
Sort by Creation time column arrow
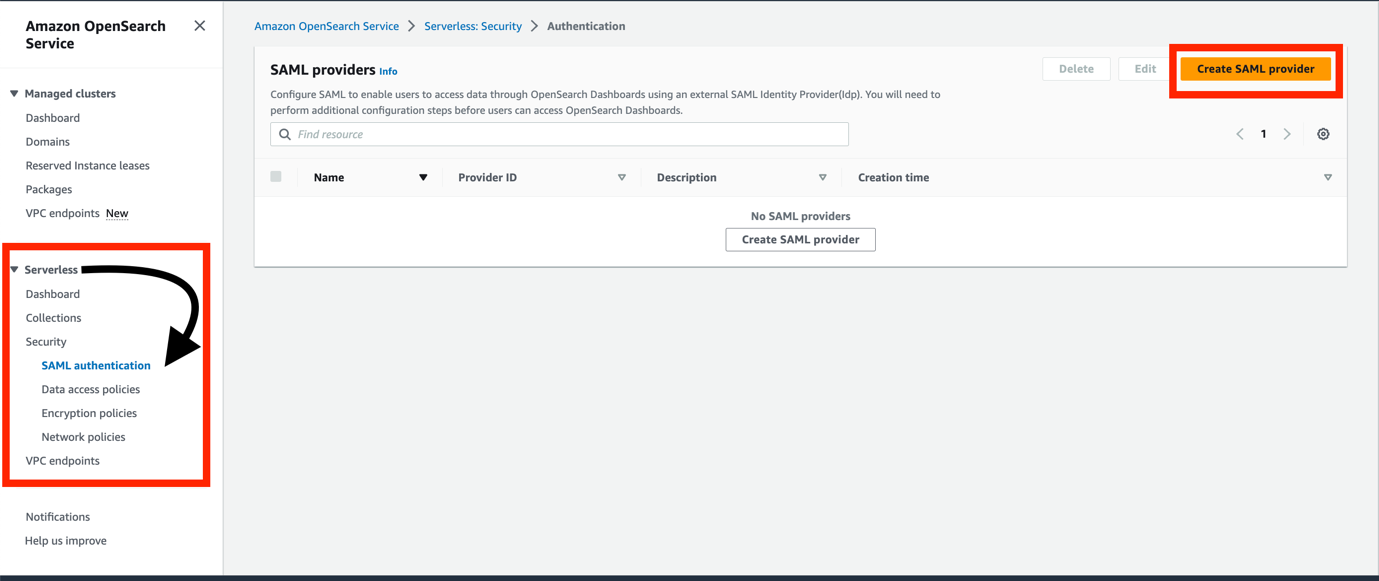click(x=1328, y=178)
